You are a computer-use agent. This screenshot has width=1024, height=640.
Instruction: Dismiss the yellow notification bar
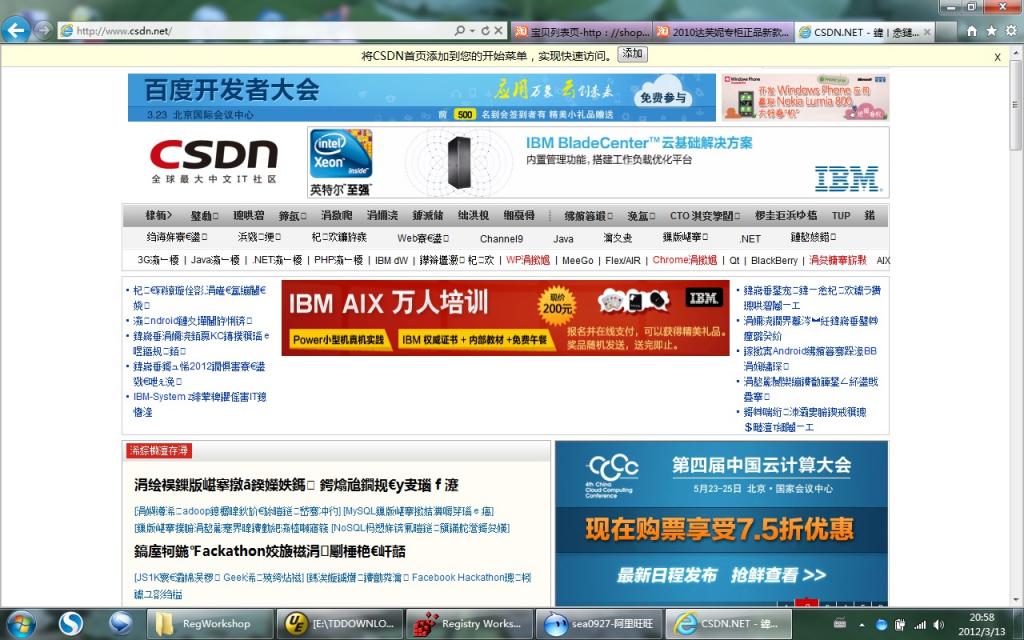click(997, 57)
